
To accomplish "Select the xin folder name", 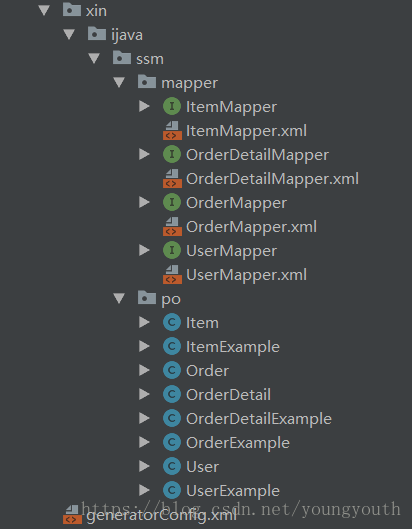I will (97, 11).
